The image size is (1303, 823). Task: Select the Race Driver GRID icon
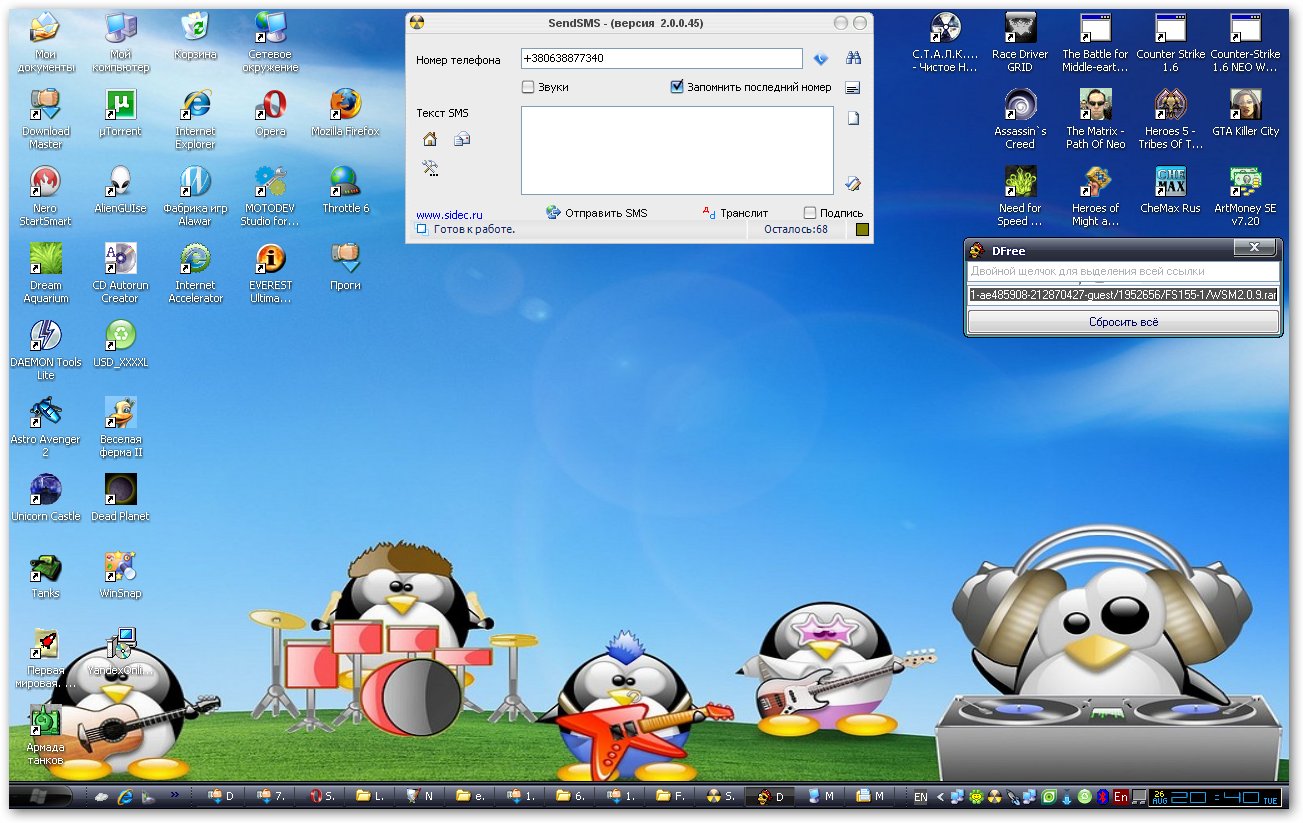[x=1020, y=43]
